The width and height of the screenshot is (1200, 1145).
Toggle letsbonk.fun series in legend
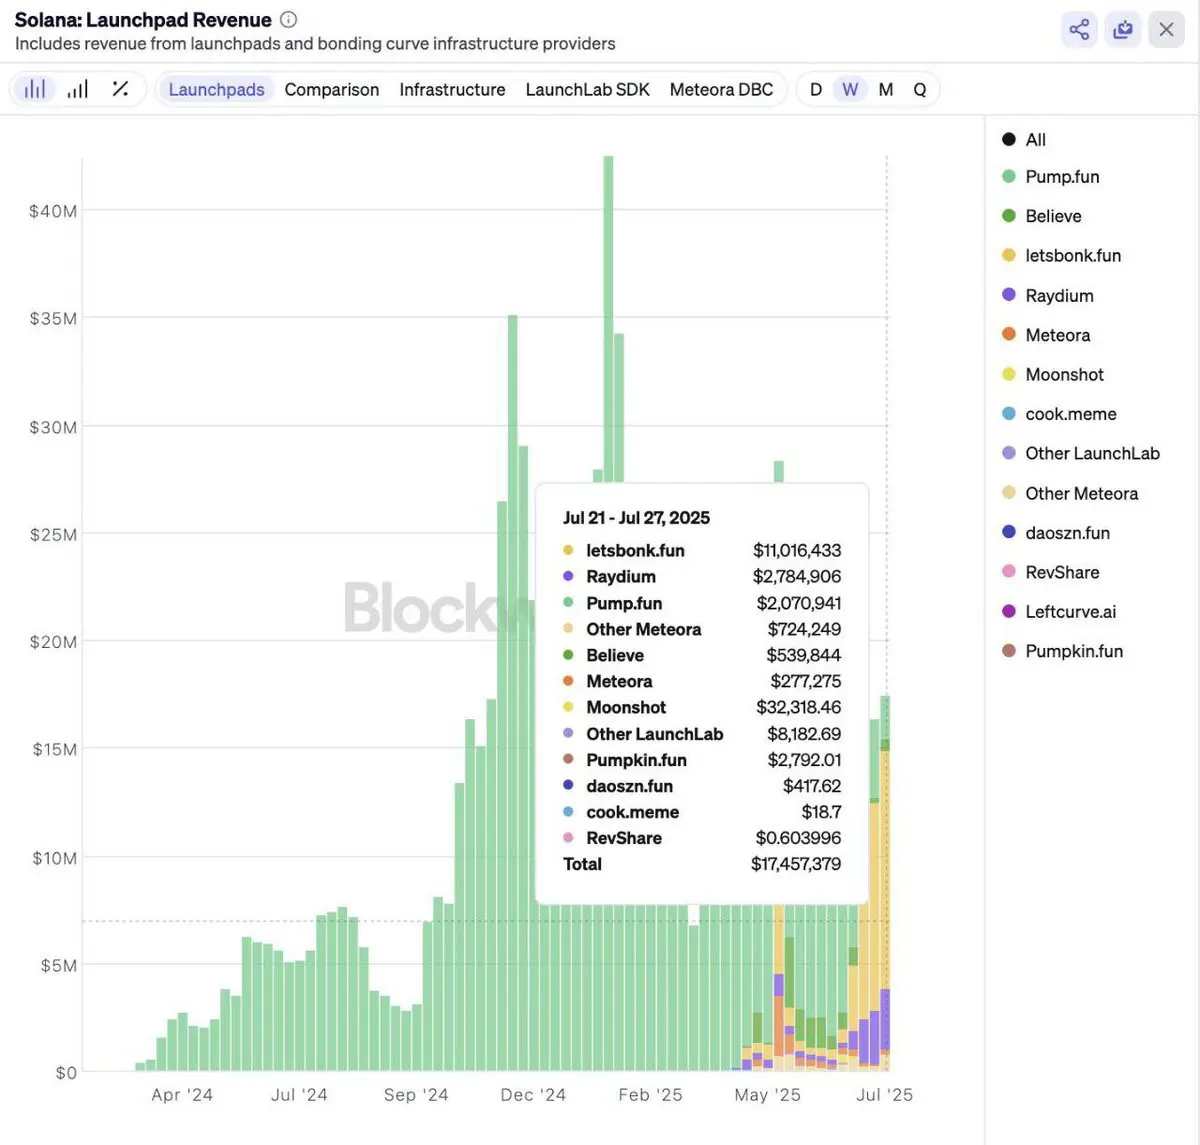point(1062,256)
